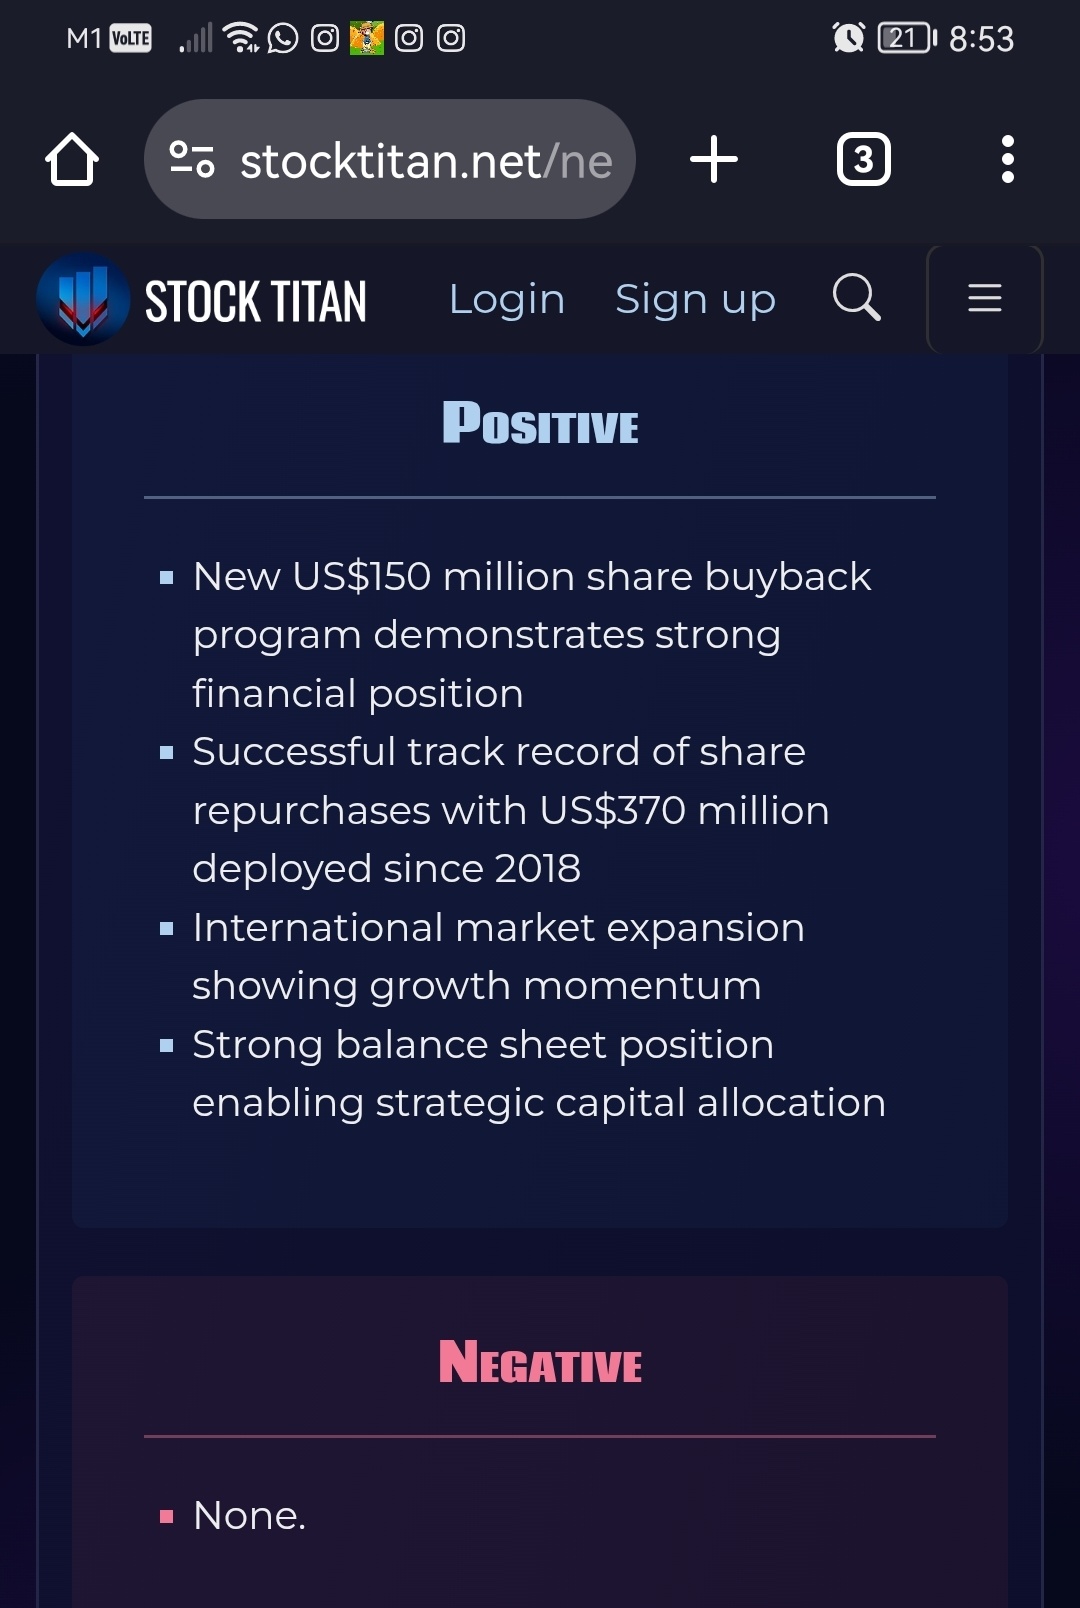Click the Login link
This screenshot has width=1080, height=1608.
coord(507,299)
